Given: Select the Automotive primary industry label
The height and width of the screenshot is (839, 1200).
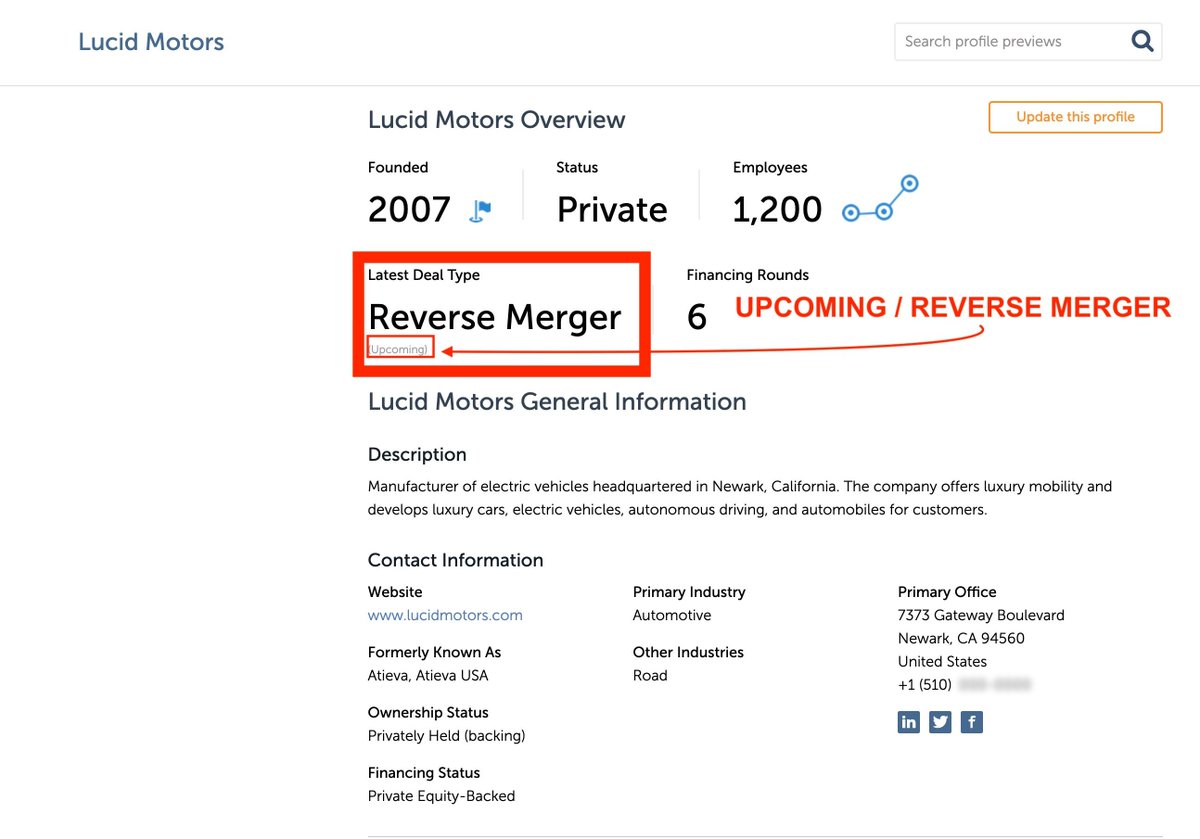Looking at the screenshot, I should click(671, 615).
